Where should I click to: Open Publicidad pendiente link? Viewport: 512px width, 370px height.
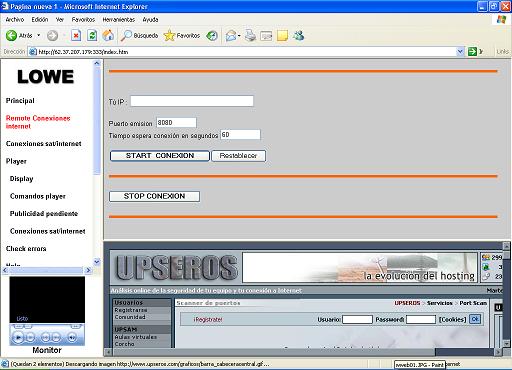pos(44,214)
